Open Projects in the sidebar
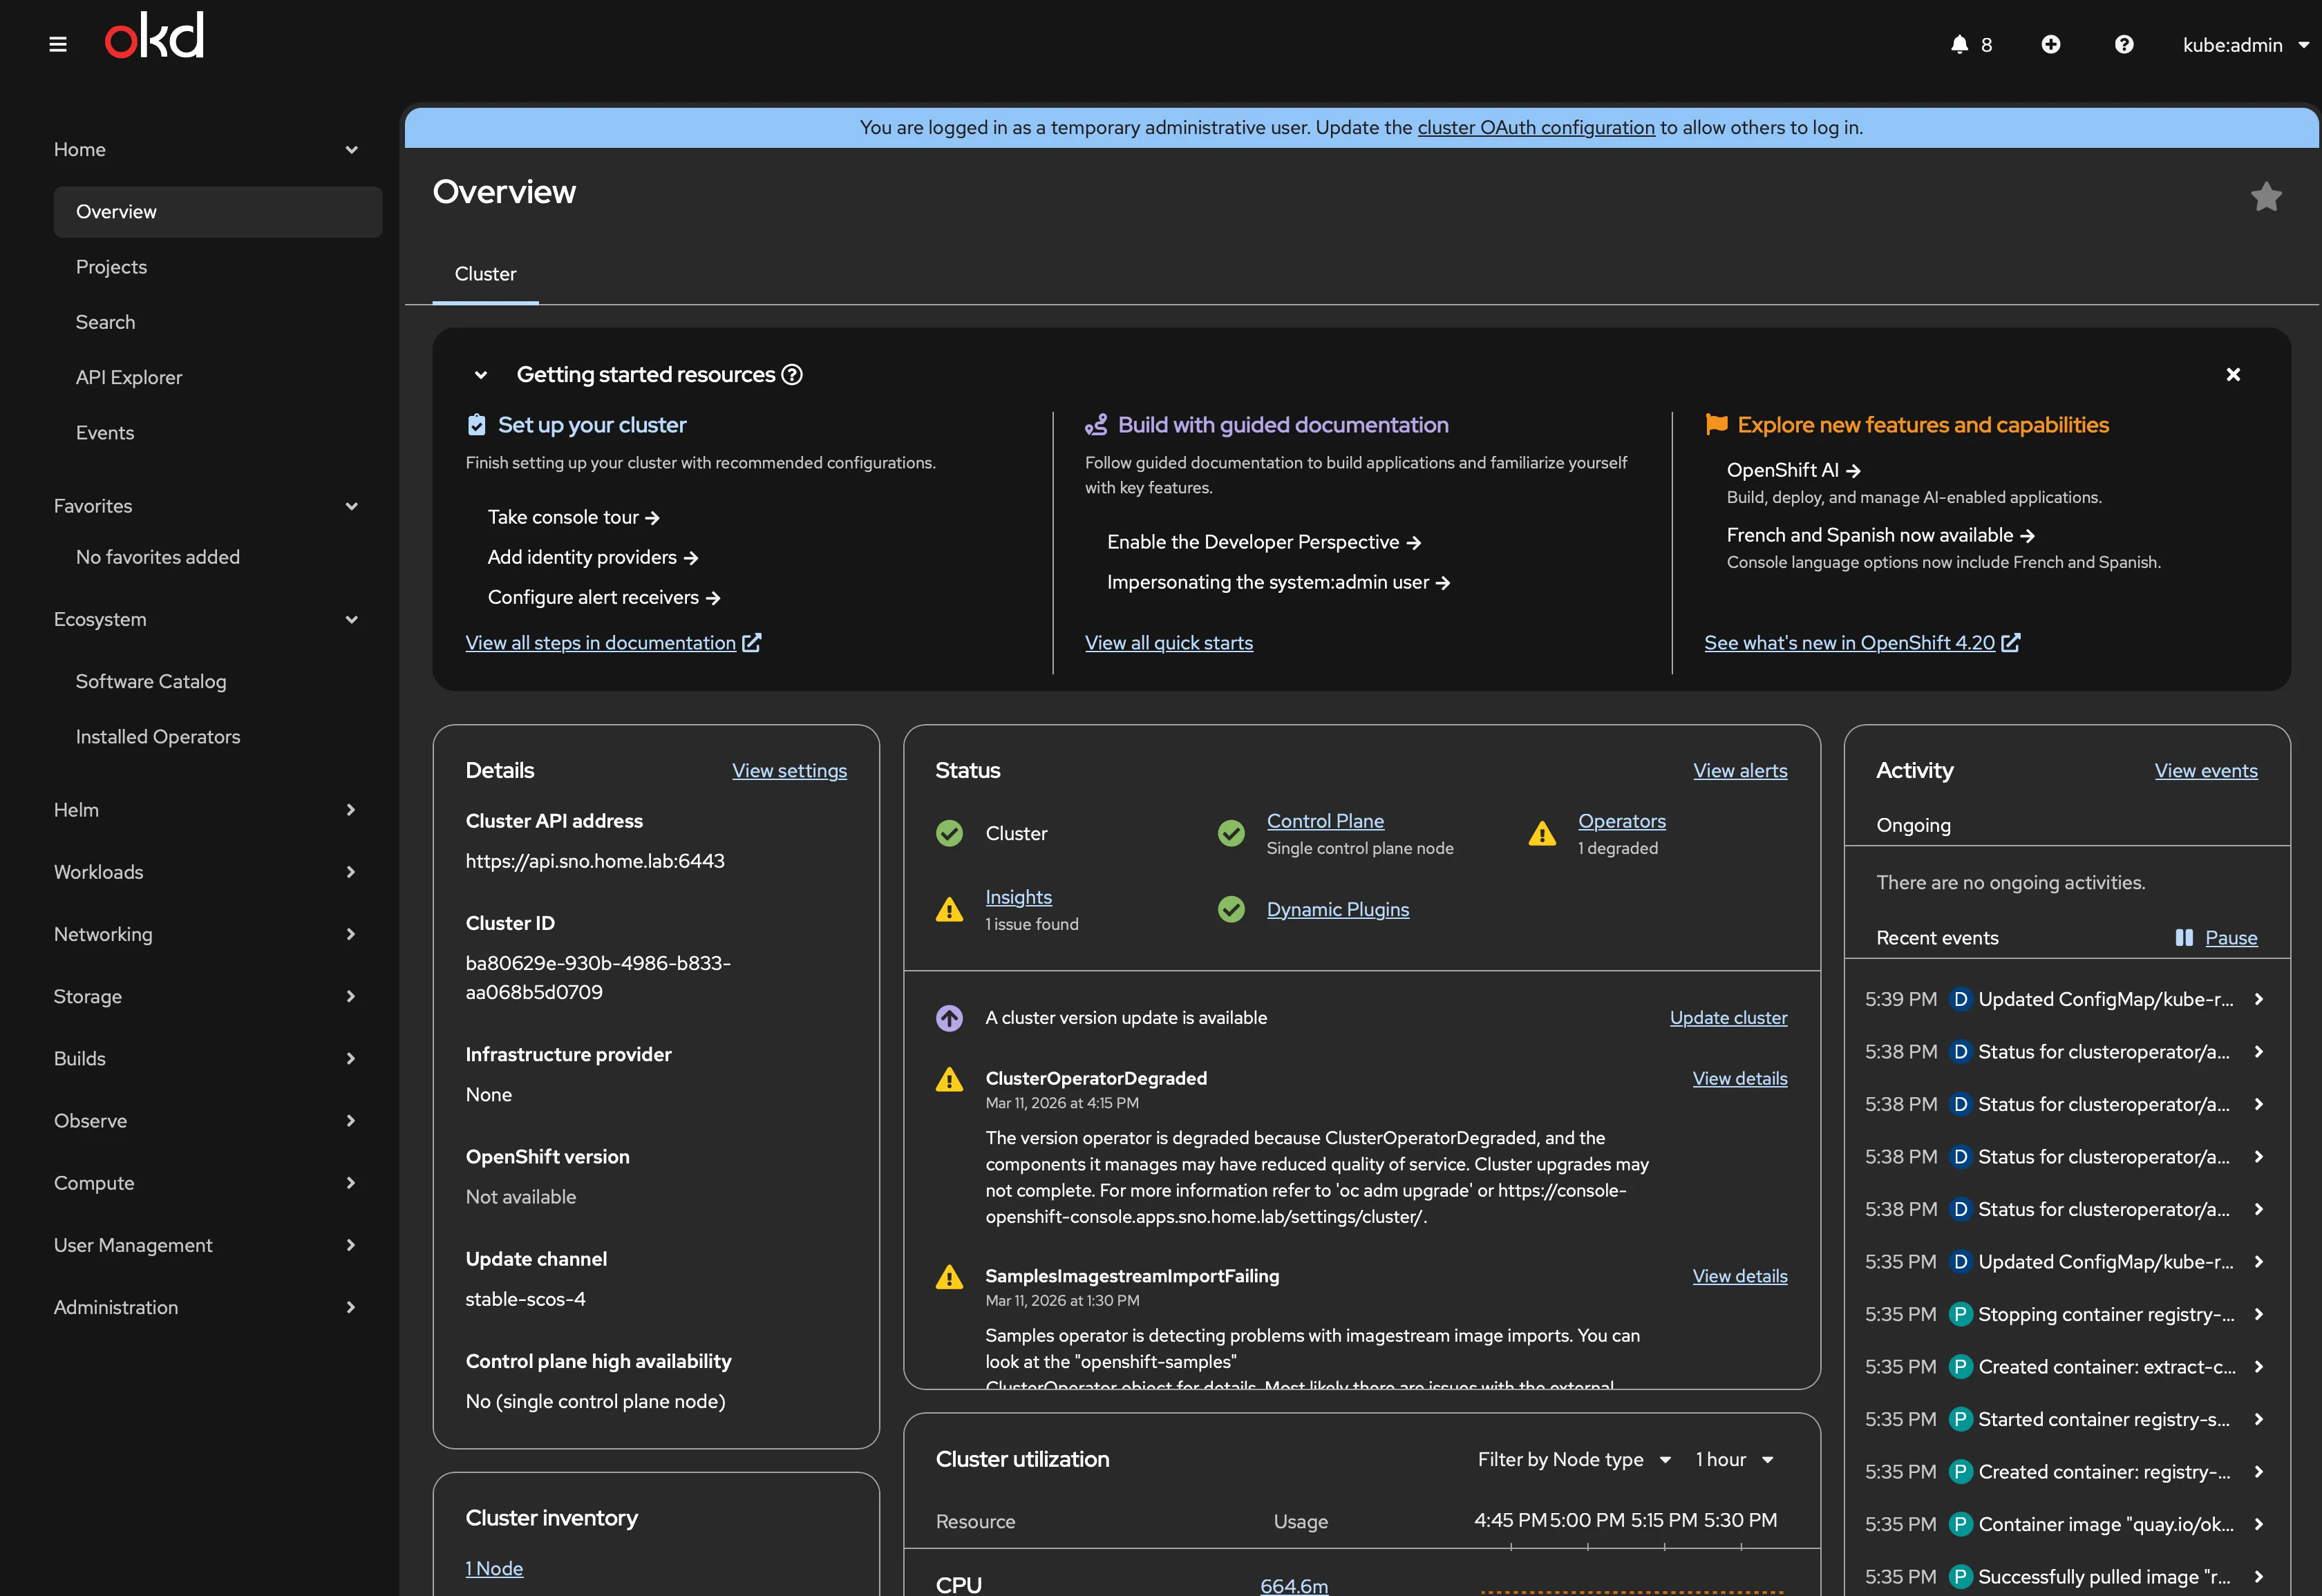Screen dimensions: 2322x1596 click(x=218, y=267)
